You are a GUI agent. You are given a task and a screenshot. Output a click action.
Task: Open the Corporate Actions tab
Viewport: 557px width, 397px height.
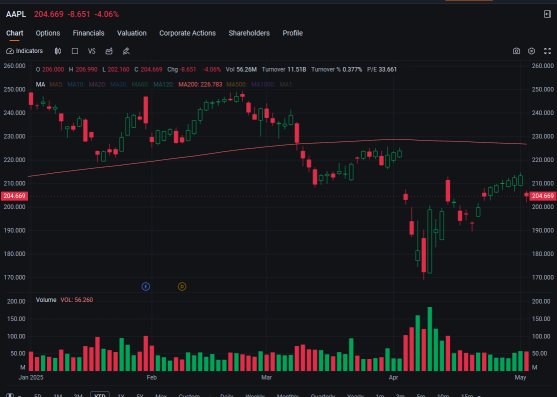[x=188, y=33]
